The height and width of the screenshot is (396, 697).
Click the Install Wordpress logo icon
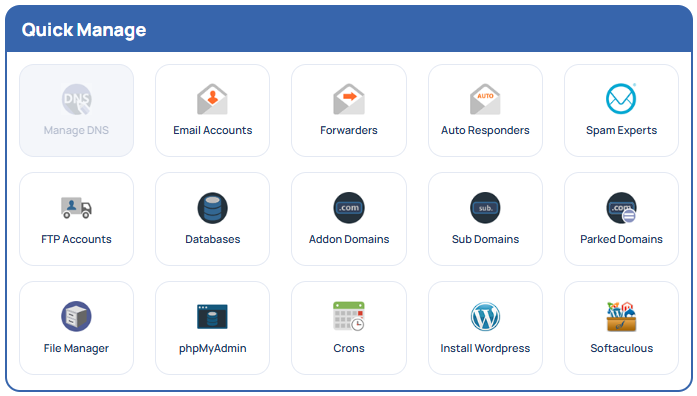pyautogui.click(x=485, y=316)
